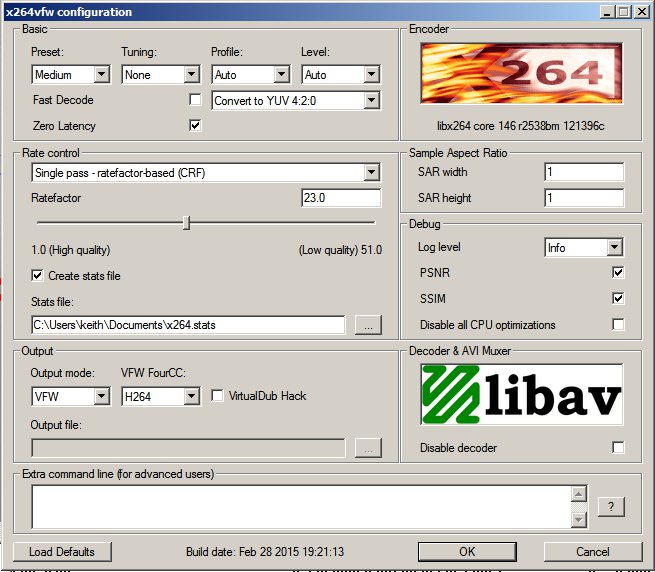Click the '(Low quality) 51.0' label
This screenshot has height=572, width=655.
(x=340, y=250)
